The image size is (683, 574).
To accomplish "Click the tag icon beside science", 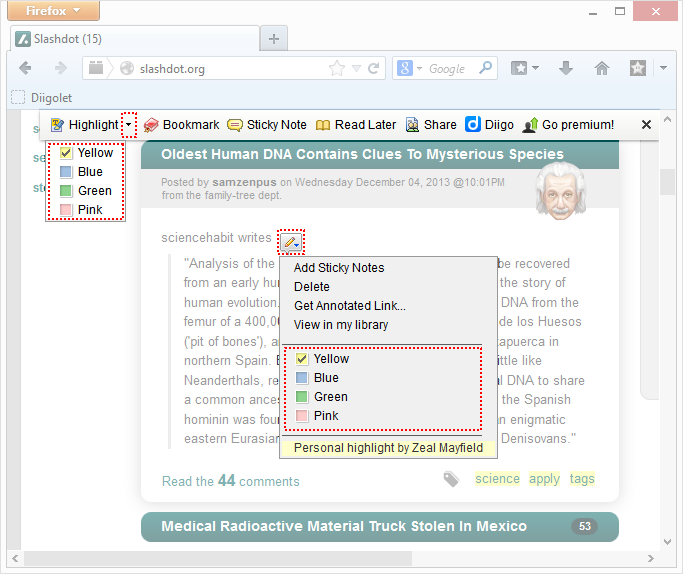I will tap(451, 479).
